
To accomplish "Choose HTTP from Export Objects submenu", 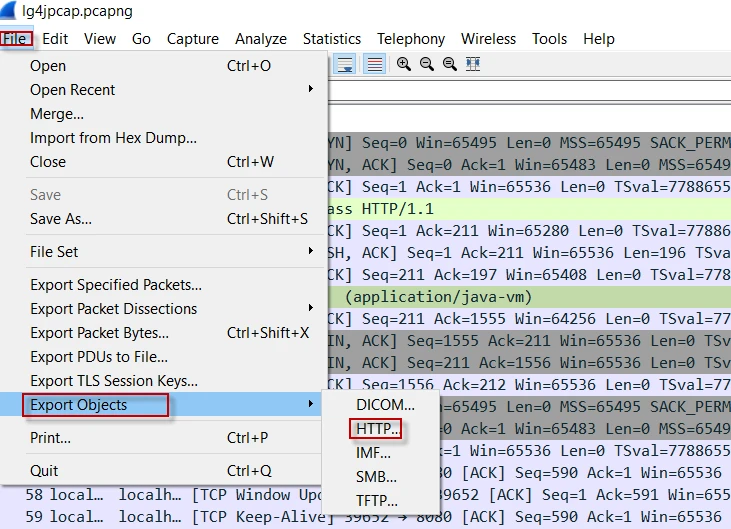I will [377, 429].
